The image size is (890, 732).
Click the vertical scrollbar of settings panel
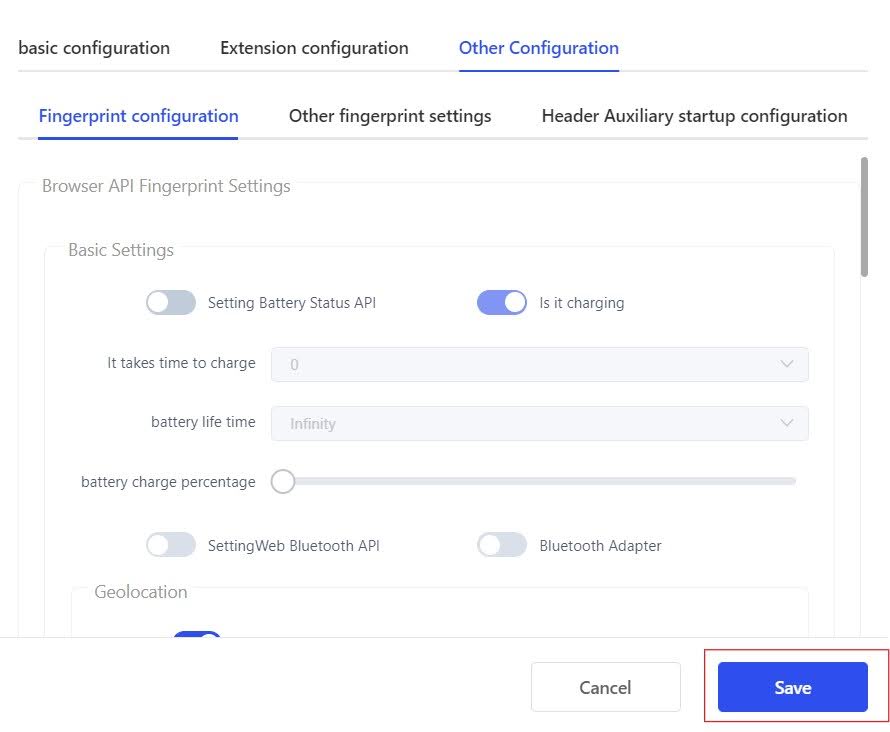864,215
